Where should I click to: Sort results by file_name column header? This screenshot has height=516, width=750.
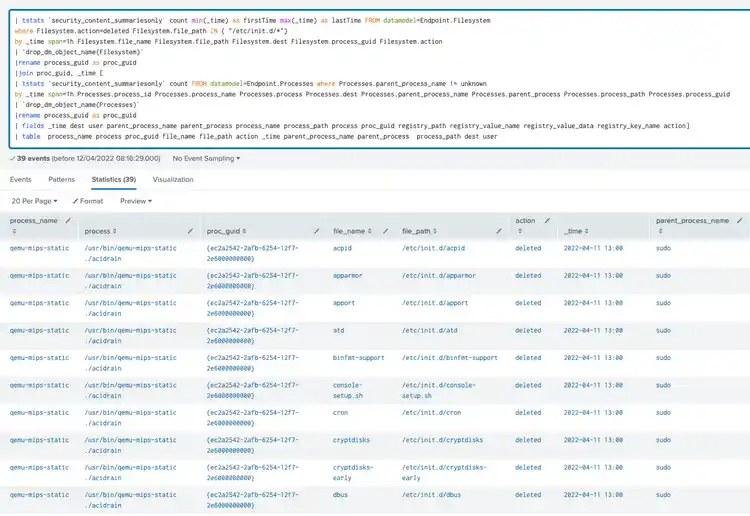pyautogui.click(x=348, y=230)
